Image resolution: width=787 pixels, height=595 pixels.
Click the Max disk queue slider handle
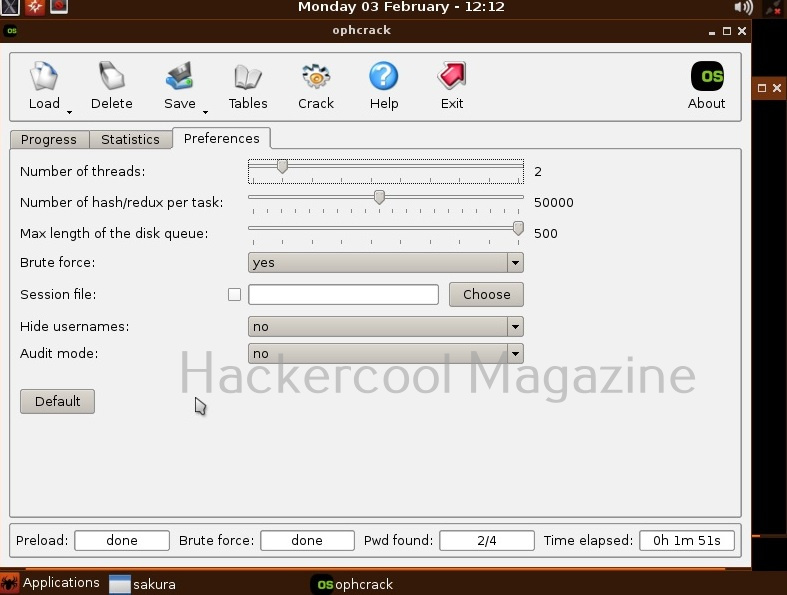(518, 228)
